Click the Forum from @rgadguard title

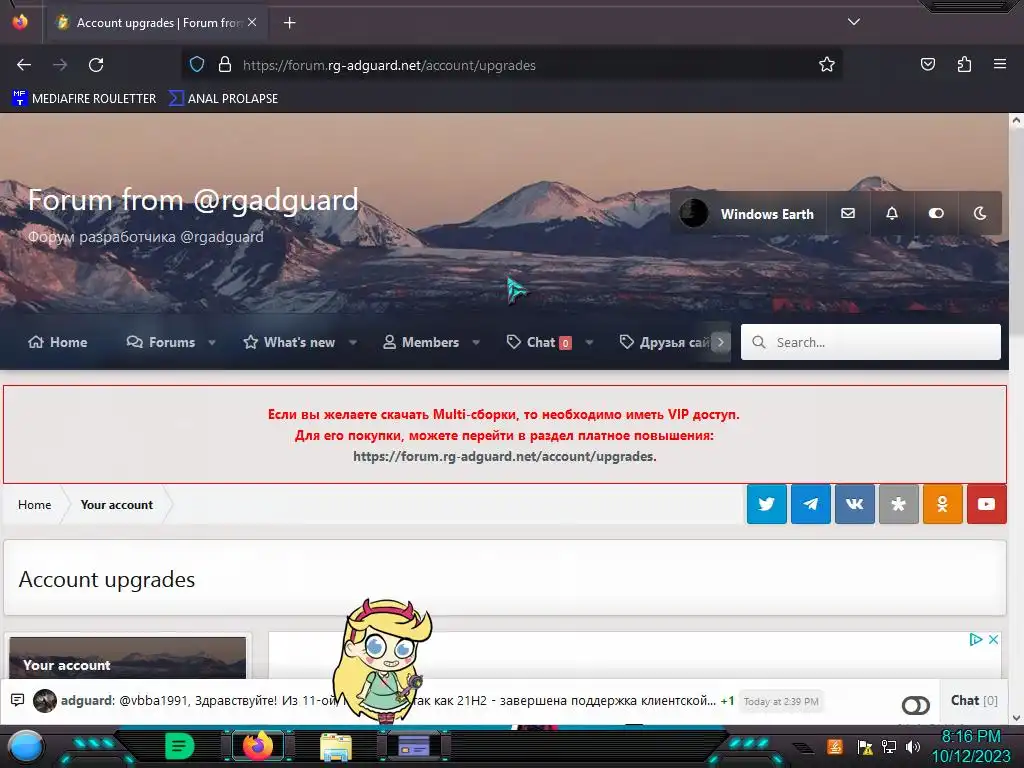pyautogui.click(x=193, y=199)
